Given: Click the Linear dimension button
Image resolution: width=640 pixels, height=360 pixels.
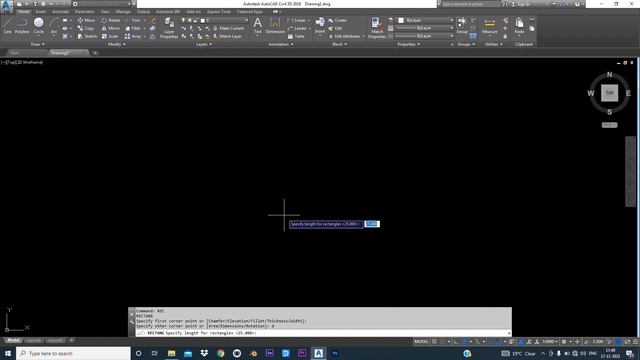Looking at the screenshot, I should (x=298, y=20).
